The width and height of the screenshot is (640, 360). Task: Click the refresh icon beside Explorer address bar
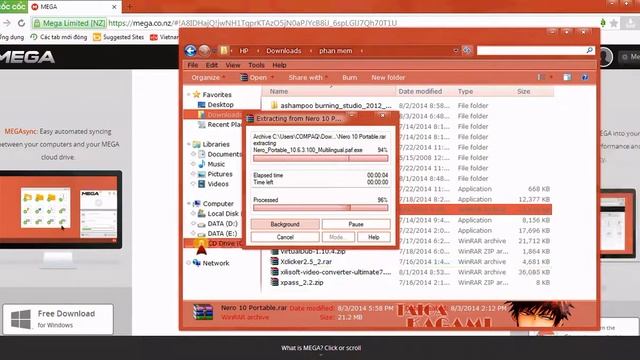tap(467, 51)
